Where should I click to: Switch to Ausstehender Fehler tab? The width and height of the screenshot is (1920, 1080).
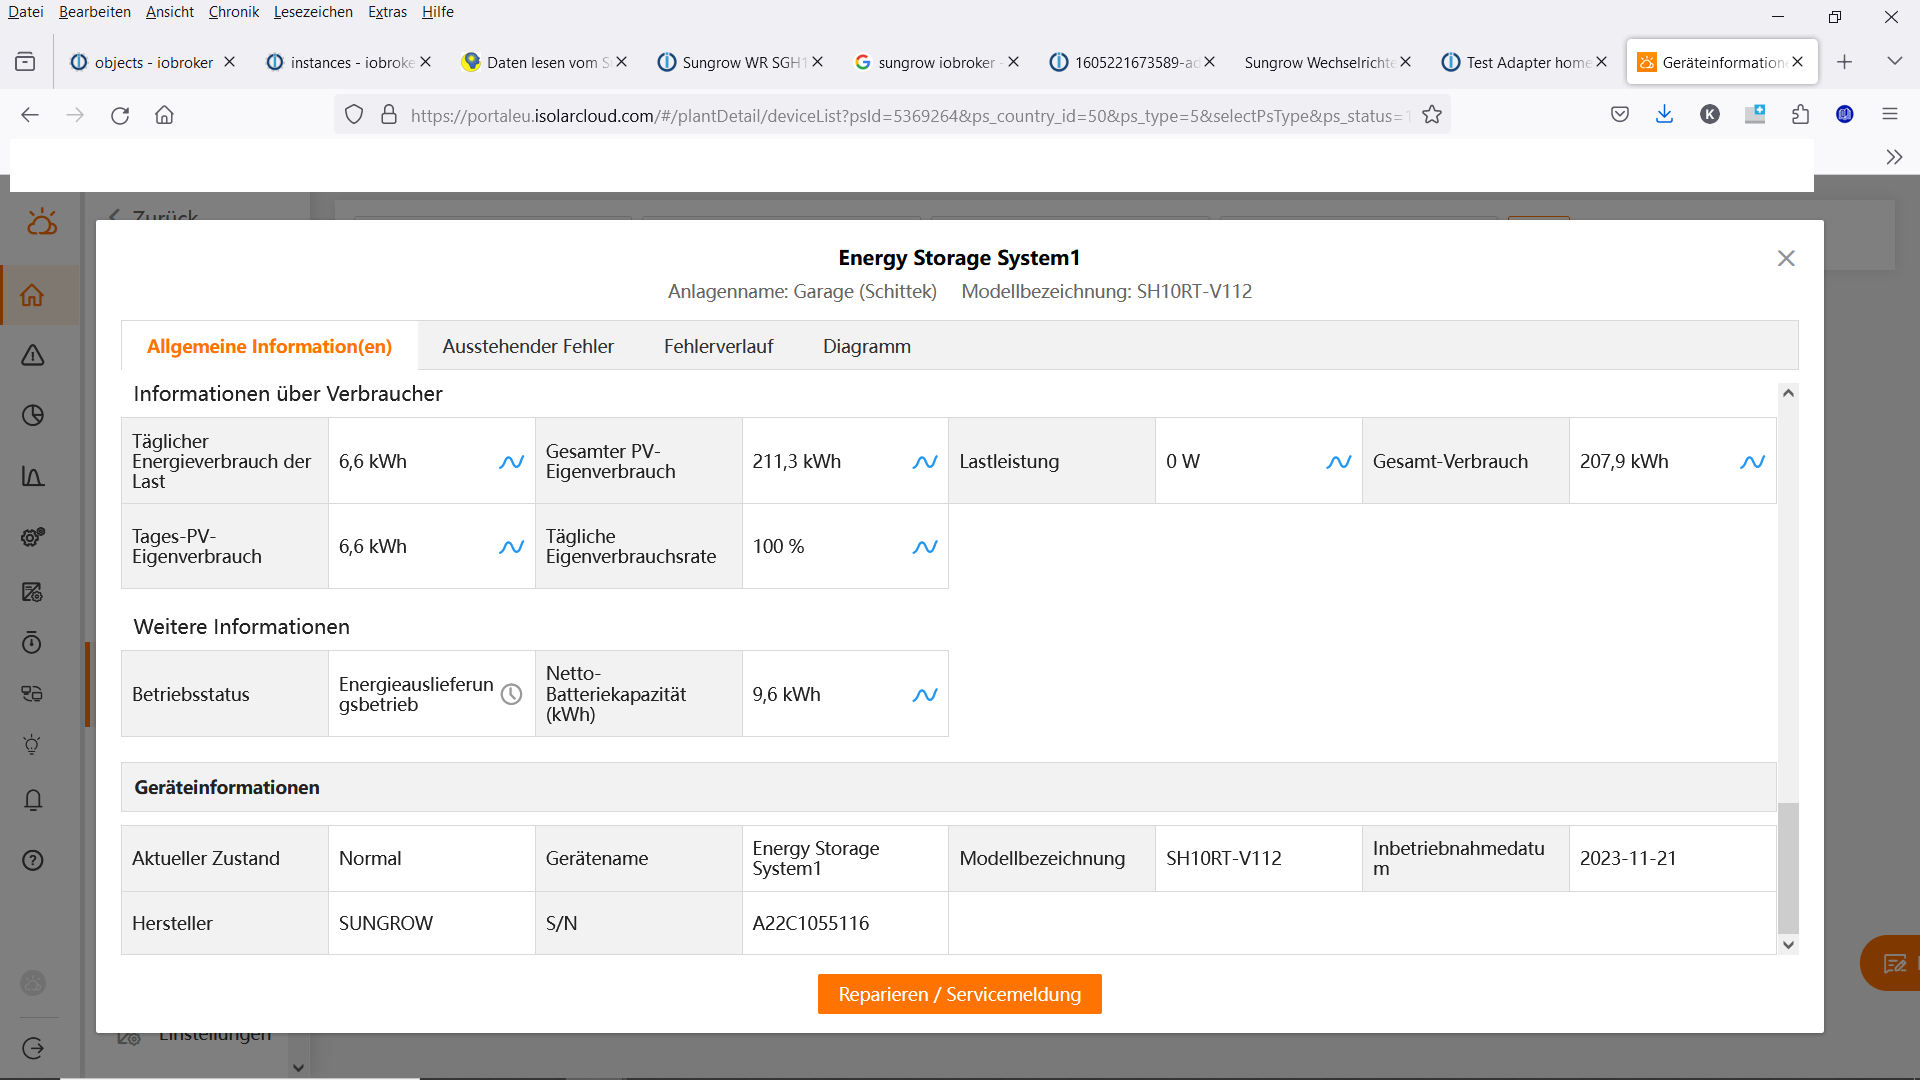tap(528, 346)
